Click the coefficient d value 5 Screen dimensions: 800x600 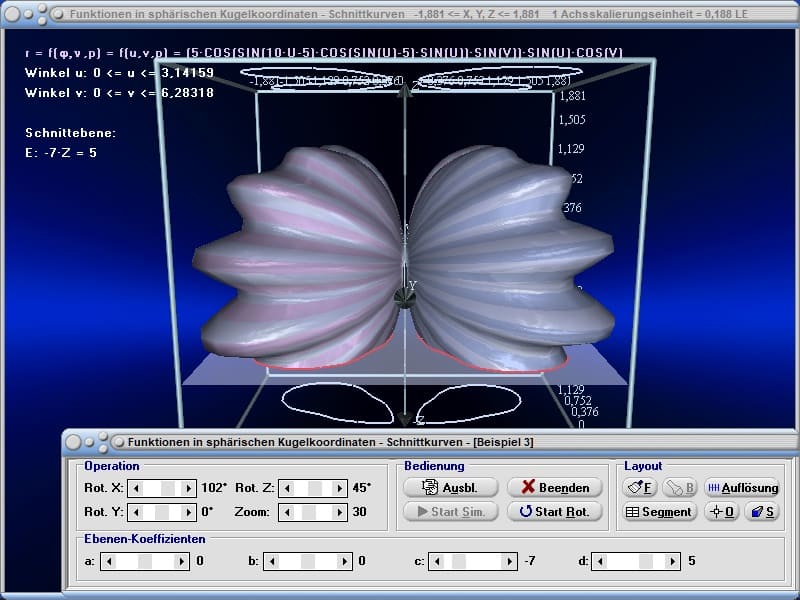pyautogui.click(x=692, y=561)
